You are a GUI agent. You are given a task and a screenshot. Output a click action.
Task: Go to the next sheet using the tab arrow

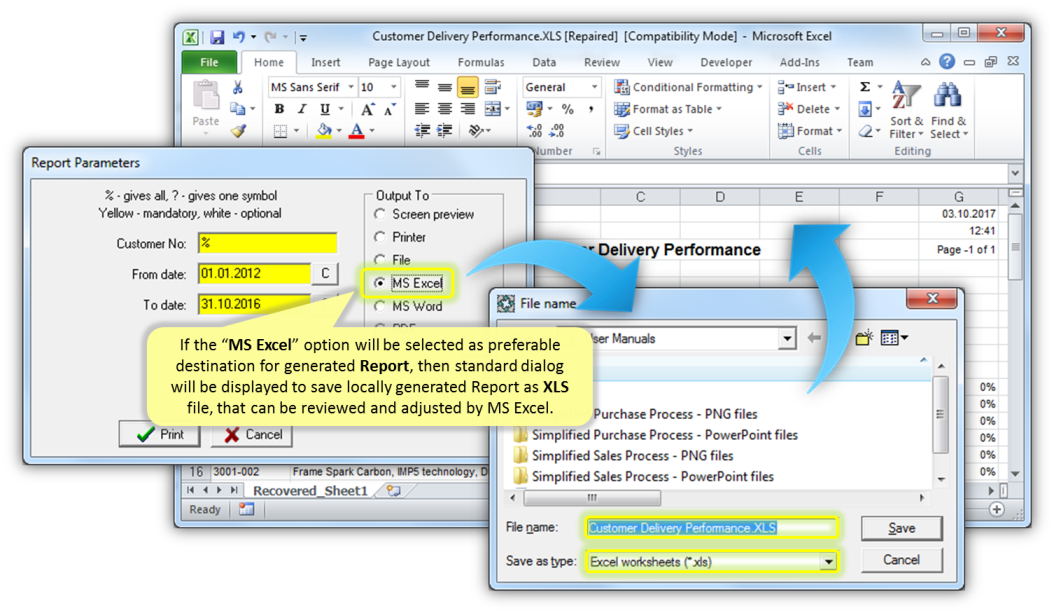click(x=219, y=491)
